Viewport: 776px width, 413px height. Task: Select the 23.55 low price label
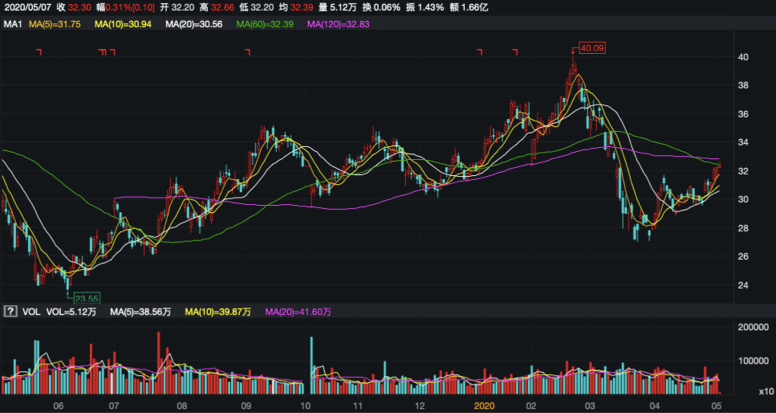point(87,297)
